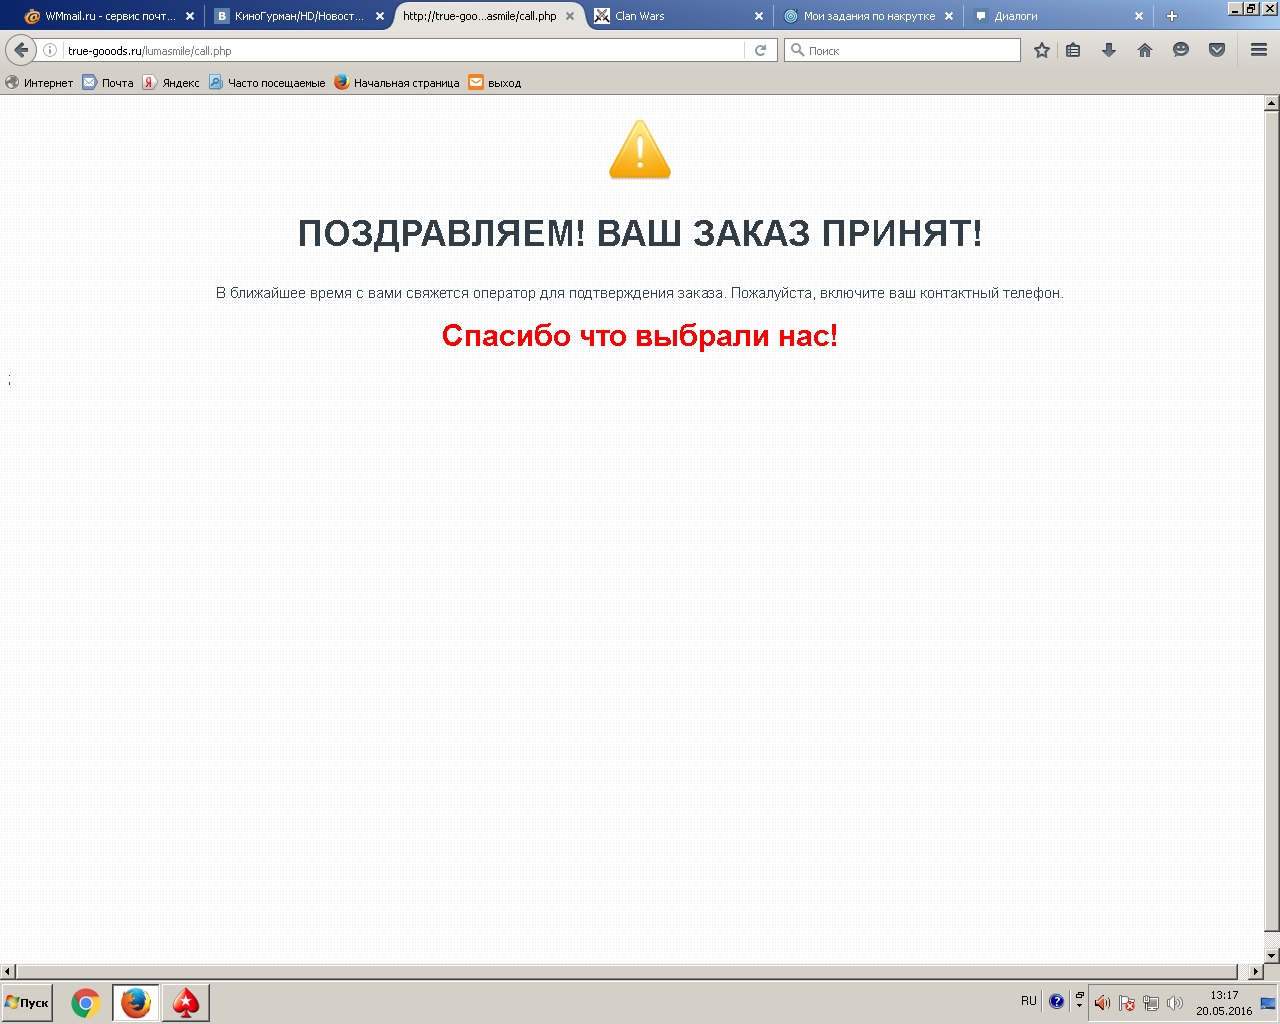1280x1024 pixels.
Task: Open the Яндекс bookmark
Action: 171,83
